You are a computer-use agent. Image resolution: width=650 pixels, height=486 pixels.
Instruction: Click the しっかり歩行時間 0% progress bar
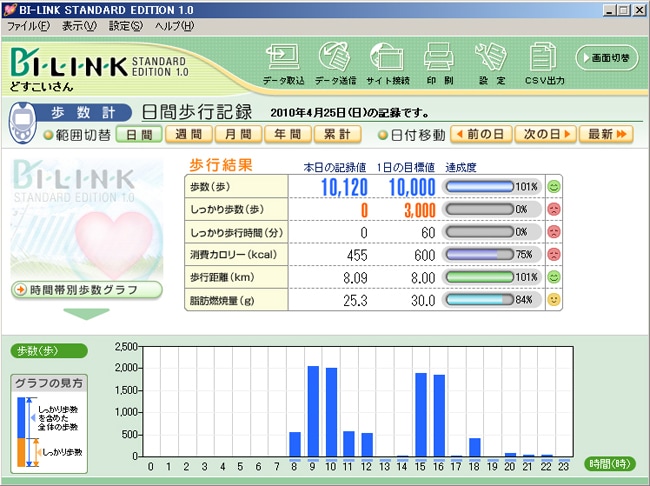480,231
